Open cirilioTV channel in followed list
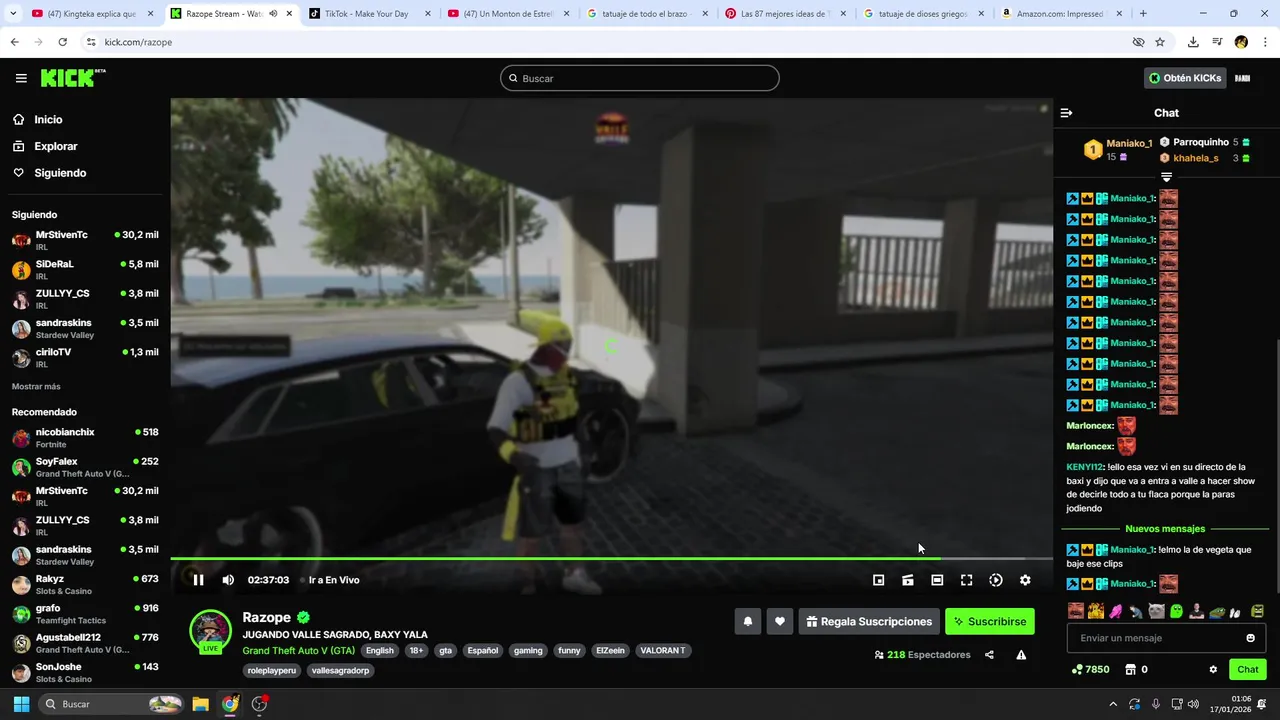1280x720 pixels. [85, 358]
